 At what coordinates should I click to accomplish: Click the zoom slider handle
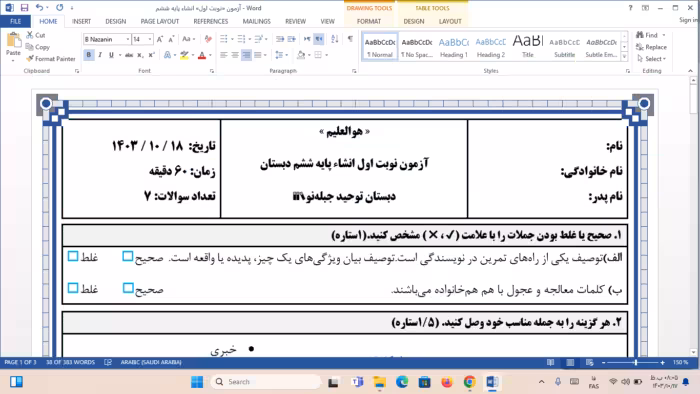point(636,362)
